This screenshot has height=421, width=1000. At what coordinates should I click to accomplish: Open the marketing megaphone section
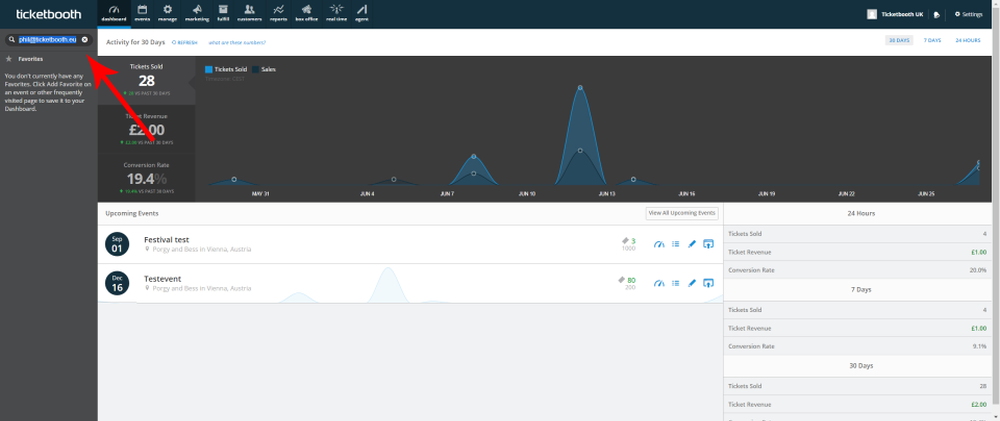click(197, 13)
